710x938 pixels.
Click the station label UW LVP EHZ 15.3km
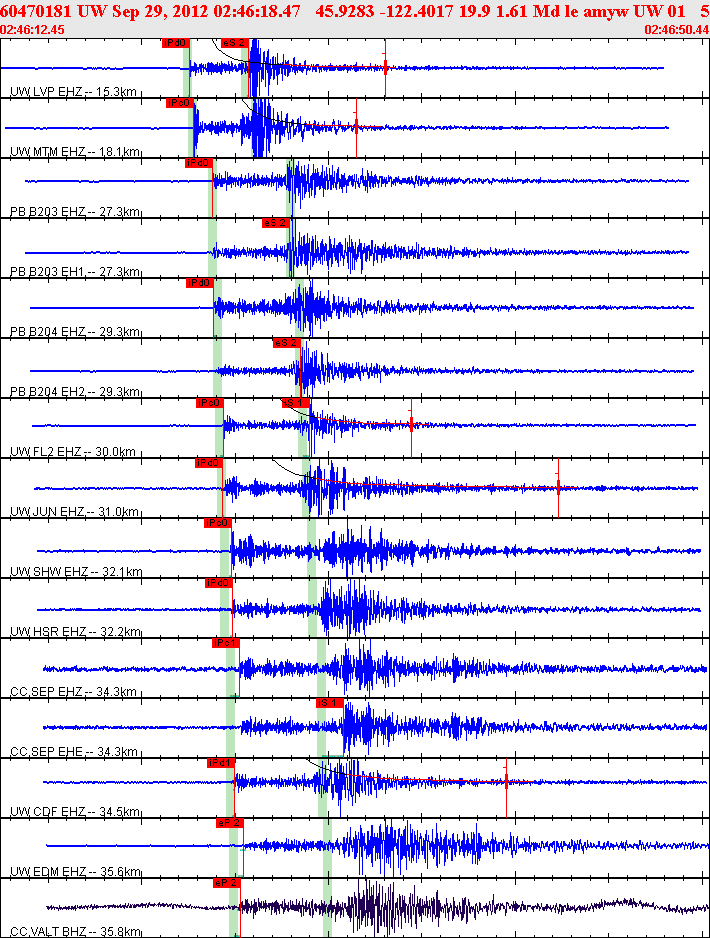pos(73,92)
